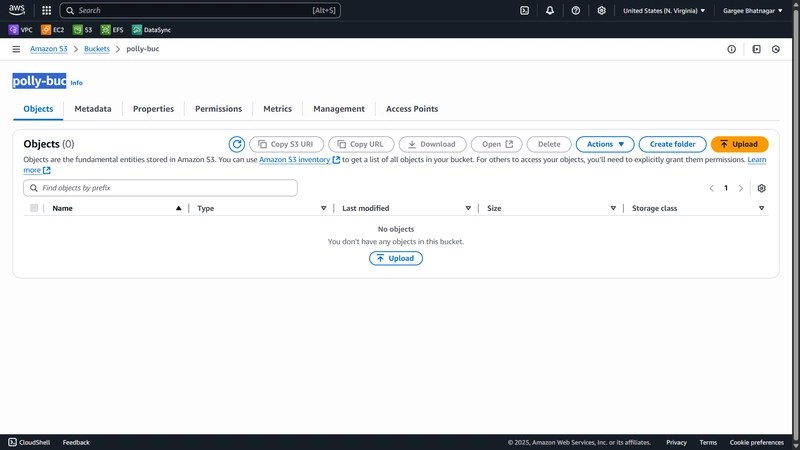Go to Amazon S3 breadcrumb link

(48, 49)
